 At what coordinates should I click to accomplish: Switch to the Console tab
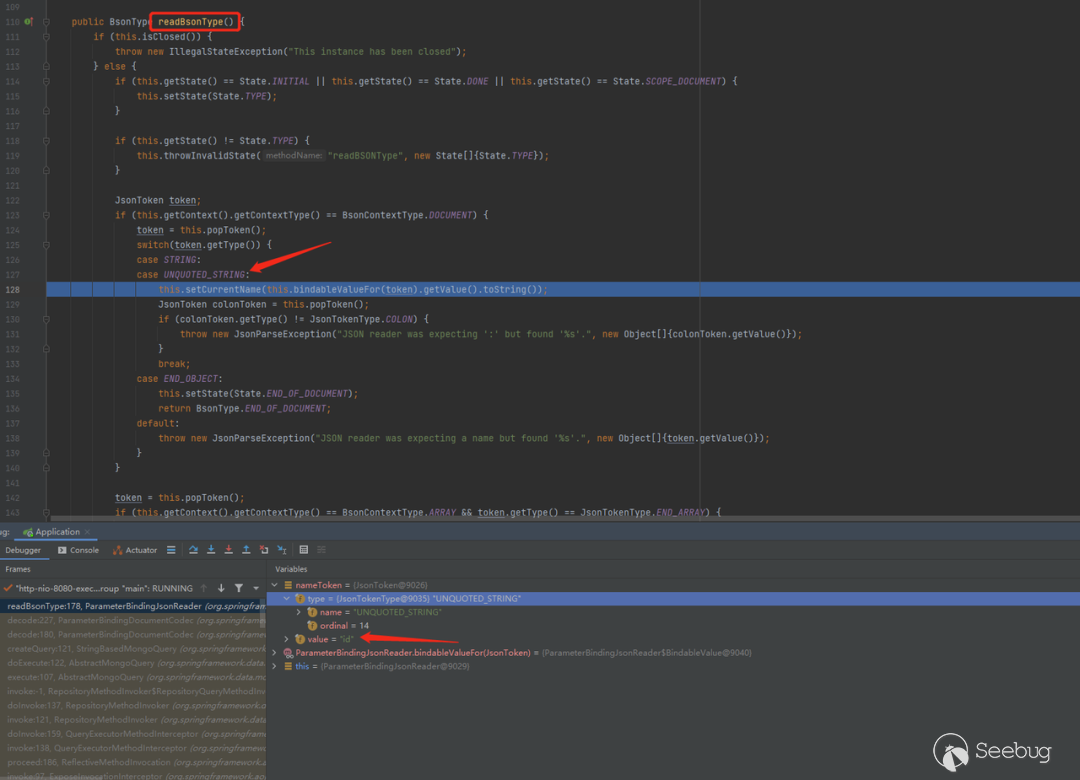[x=78, y=550]
